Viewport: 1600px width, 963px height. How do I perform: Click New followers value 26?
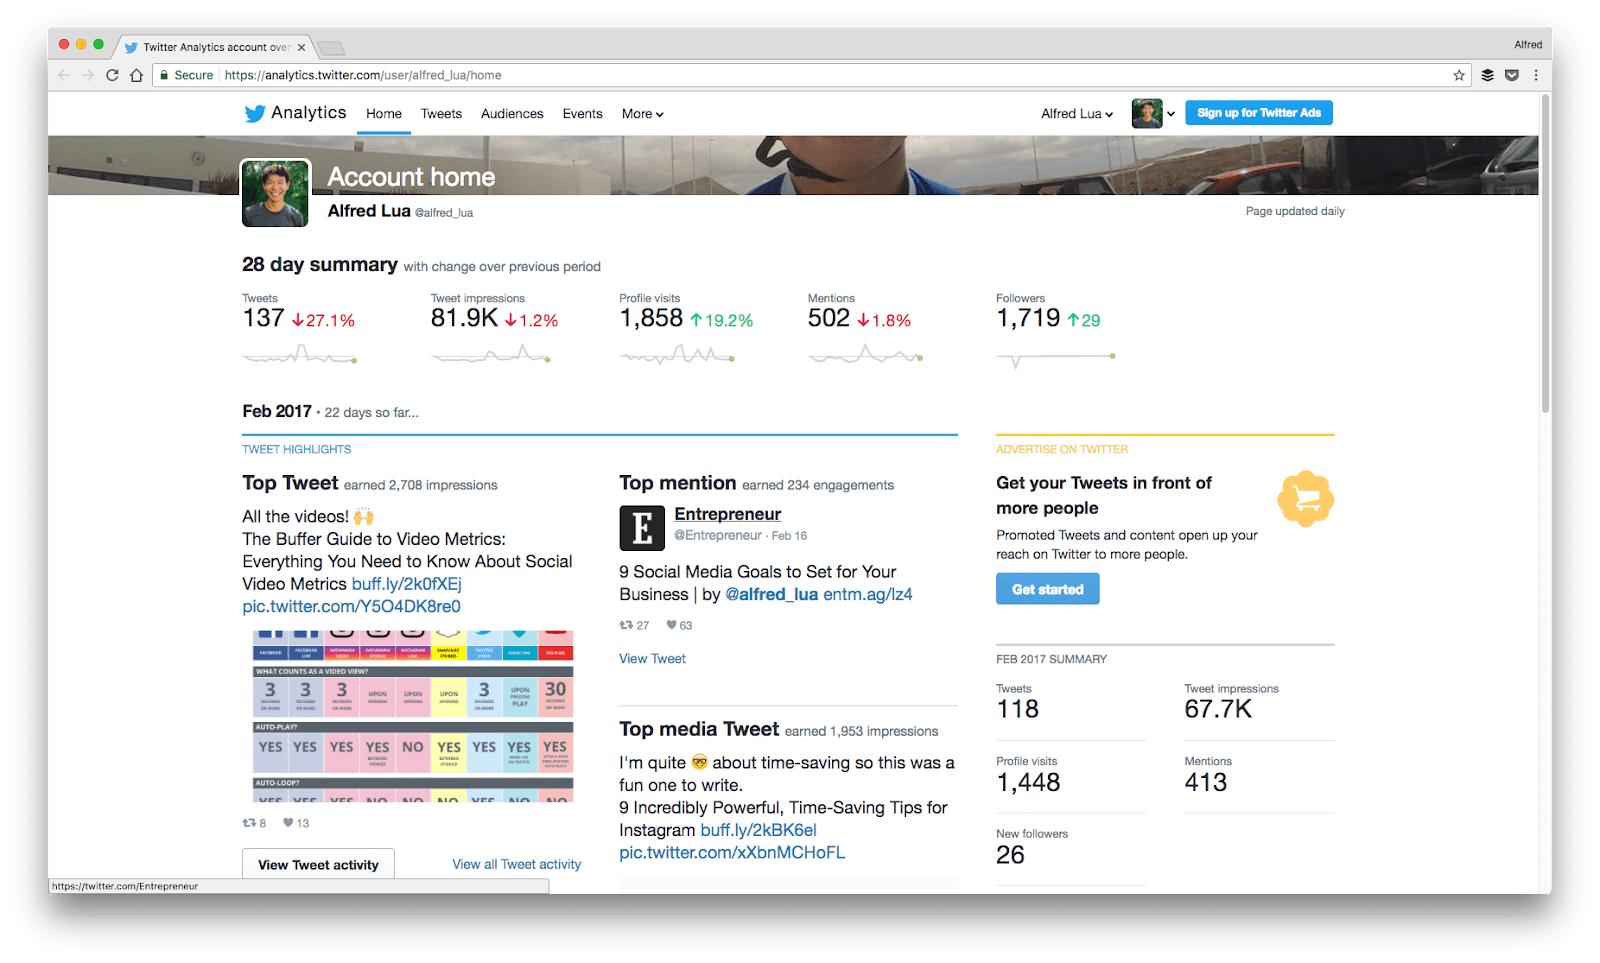(1010, 855)
